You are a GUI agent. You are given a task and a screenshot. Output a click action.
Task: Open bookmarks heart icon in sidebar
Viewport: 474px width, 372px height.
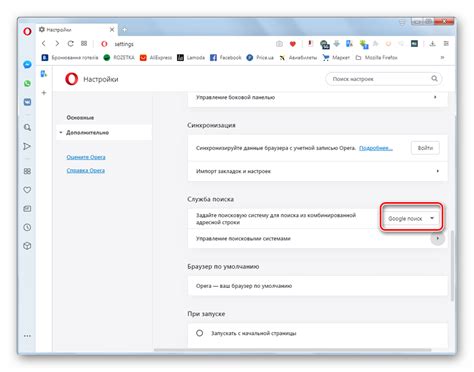pos(27,190)
